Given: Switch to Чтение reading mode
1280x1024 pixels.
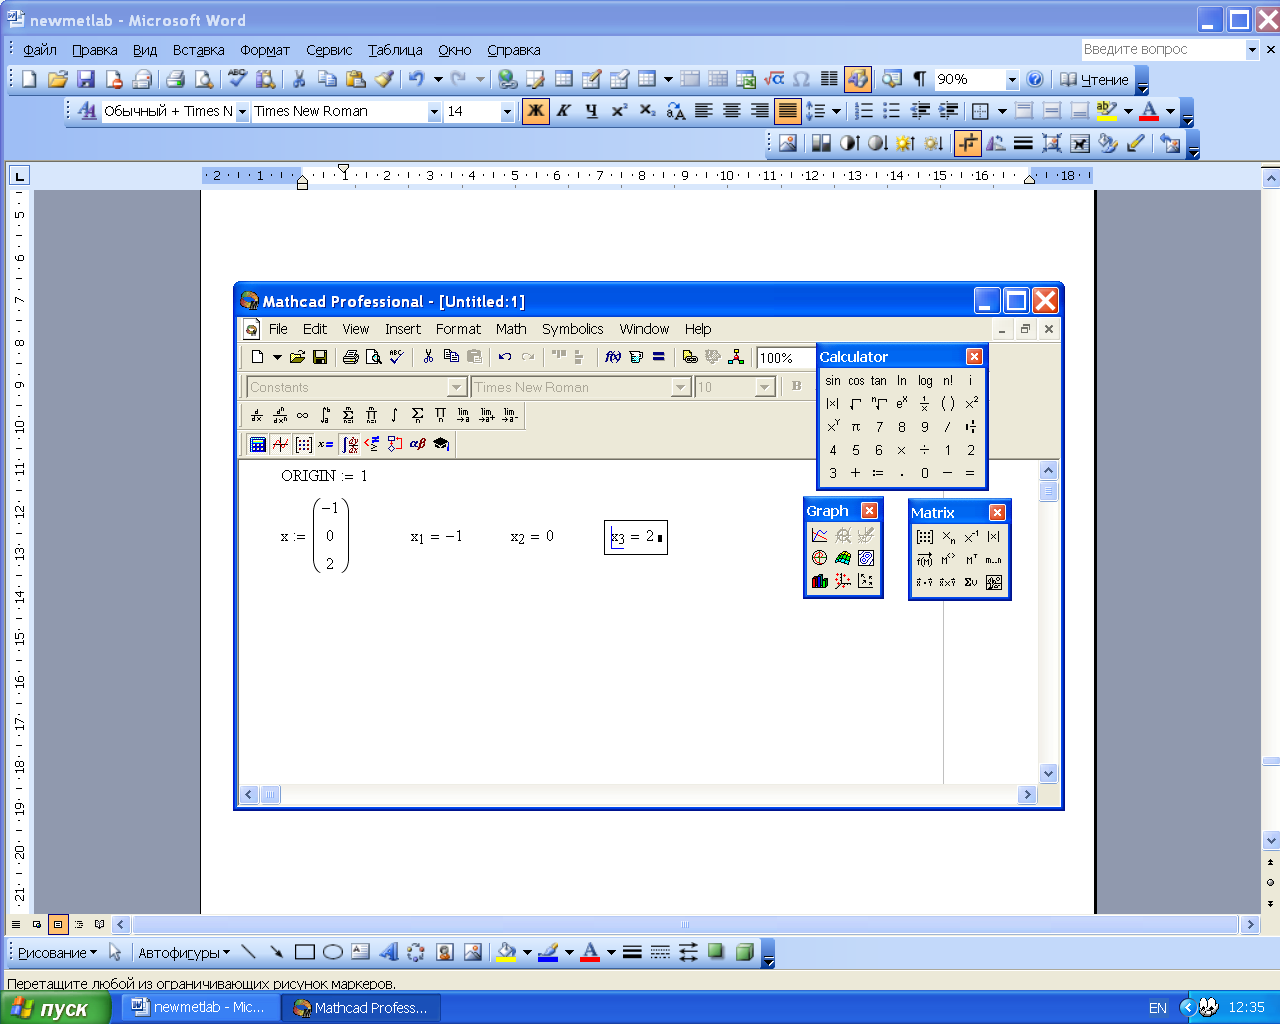Looking at the screenshot, I should 1094,80.
